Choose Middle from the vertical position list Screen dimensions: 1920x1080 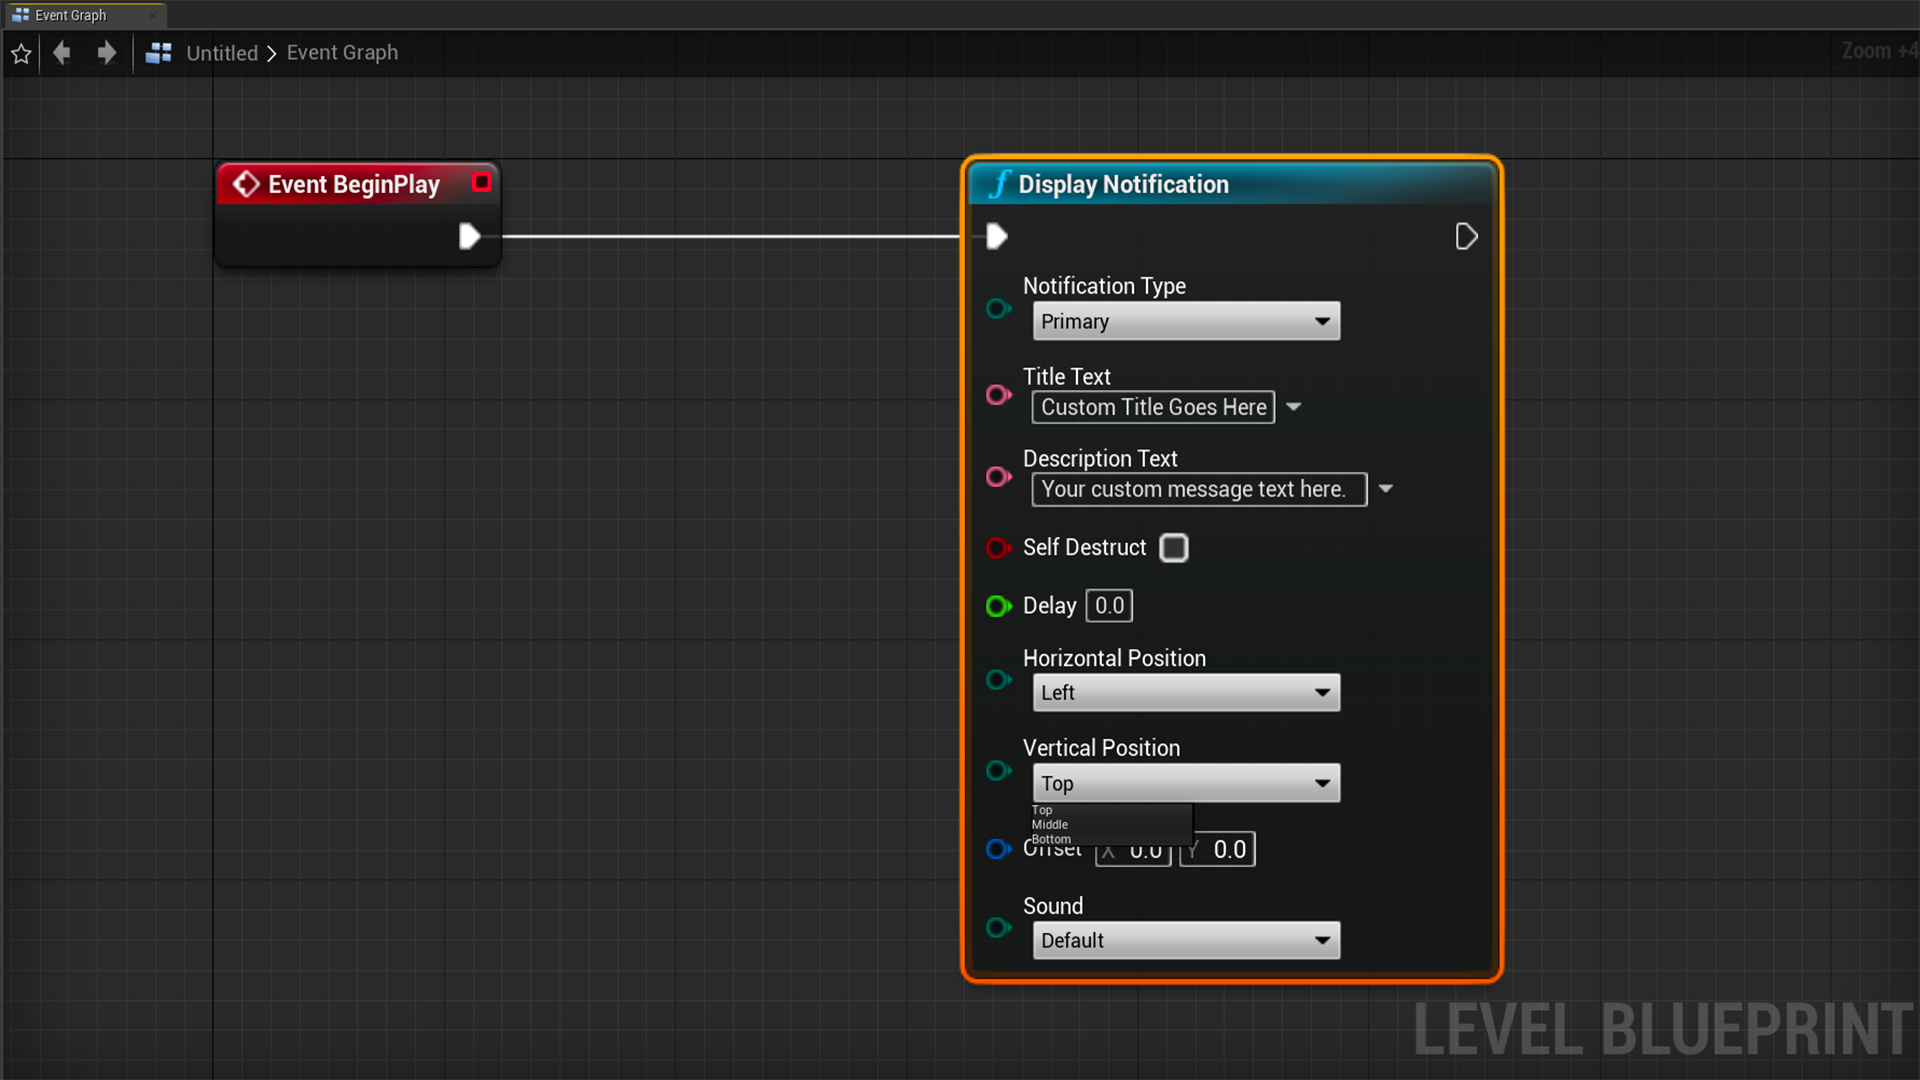coord(1050,825)
